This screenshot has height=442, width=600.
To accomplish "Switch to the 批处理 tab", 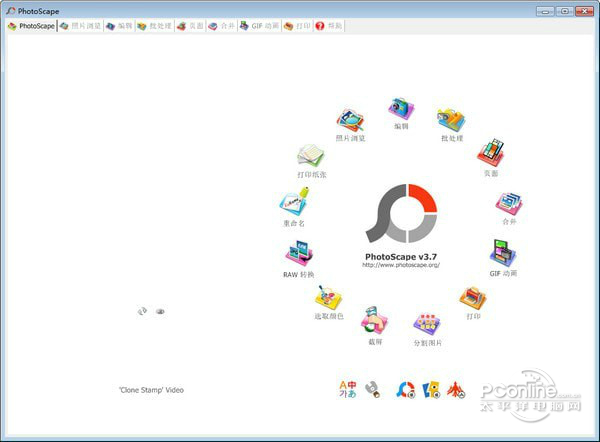I will [x=155, y=26].
